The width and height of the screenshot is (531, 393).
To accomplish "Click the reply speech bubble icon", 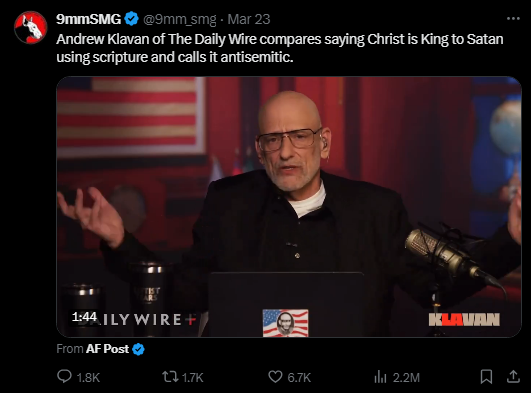I will point(64,376).
